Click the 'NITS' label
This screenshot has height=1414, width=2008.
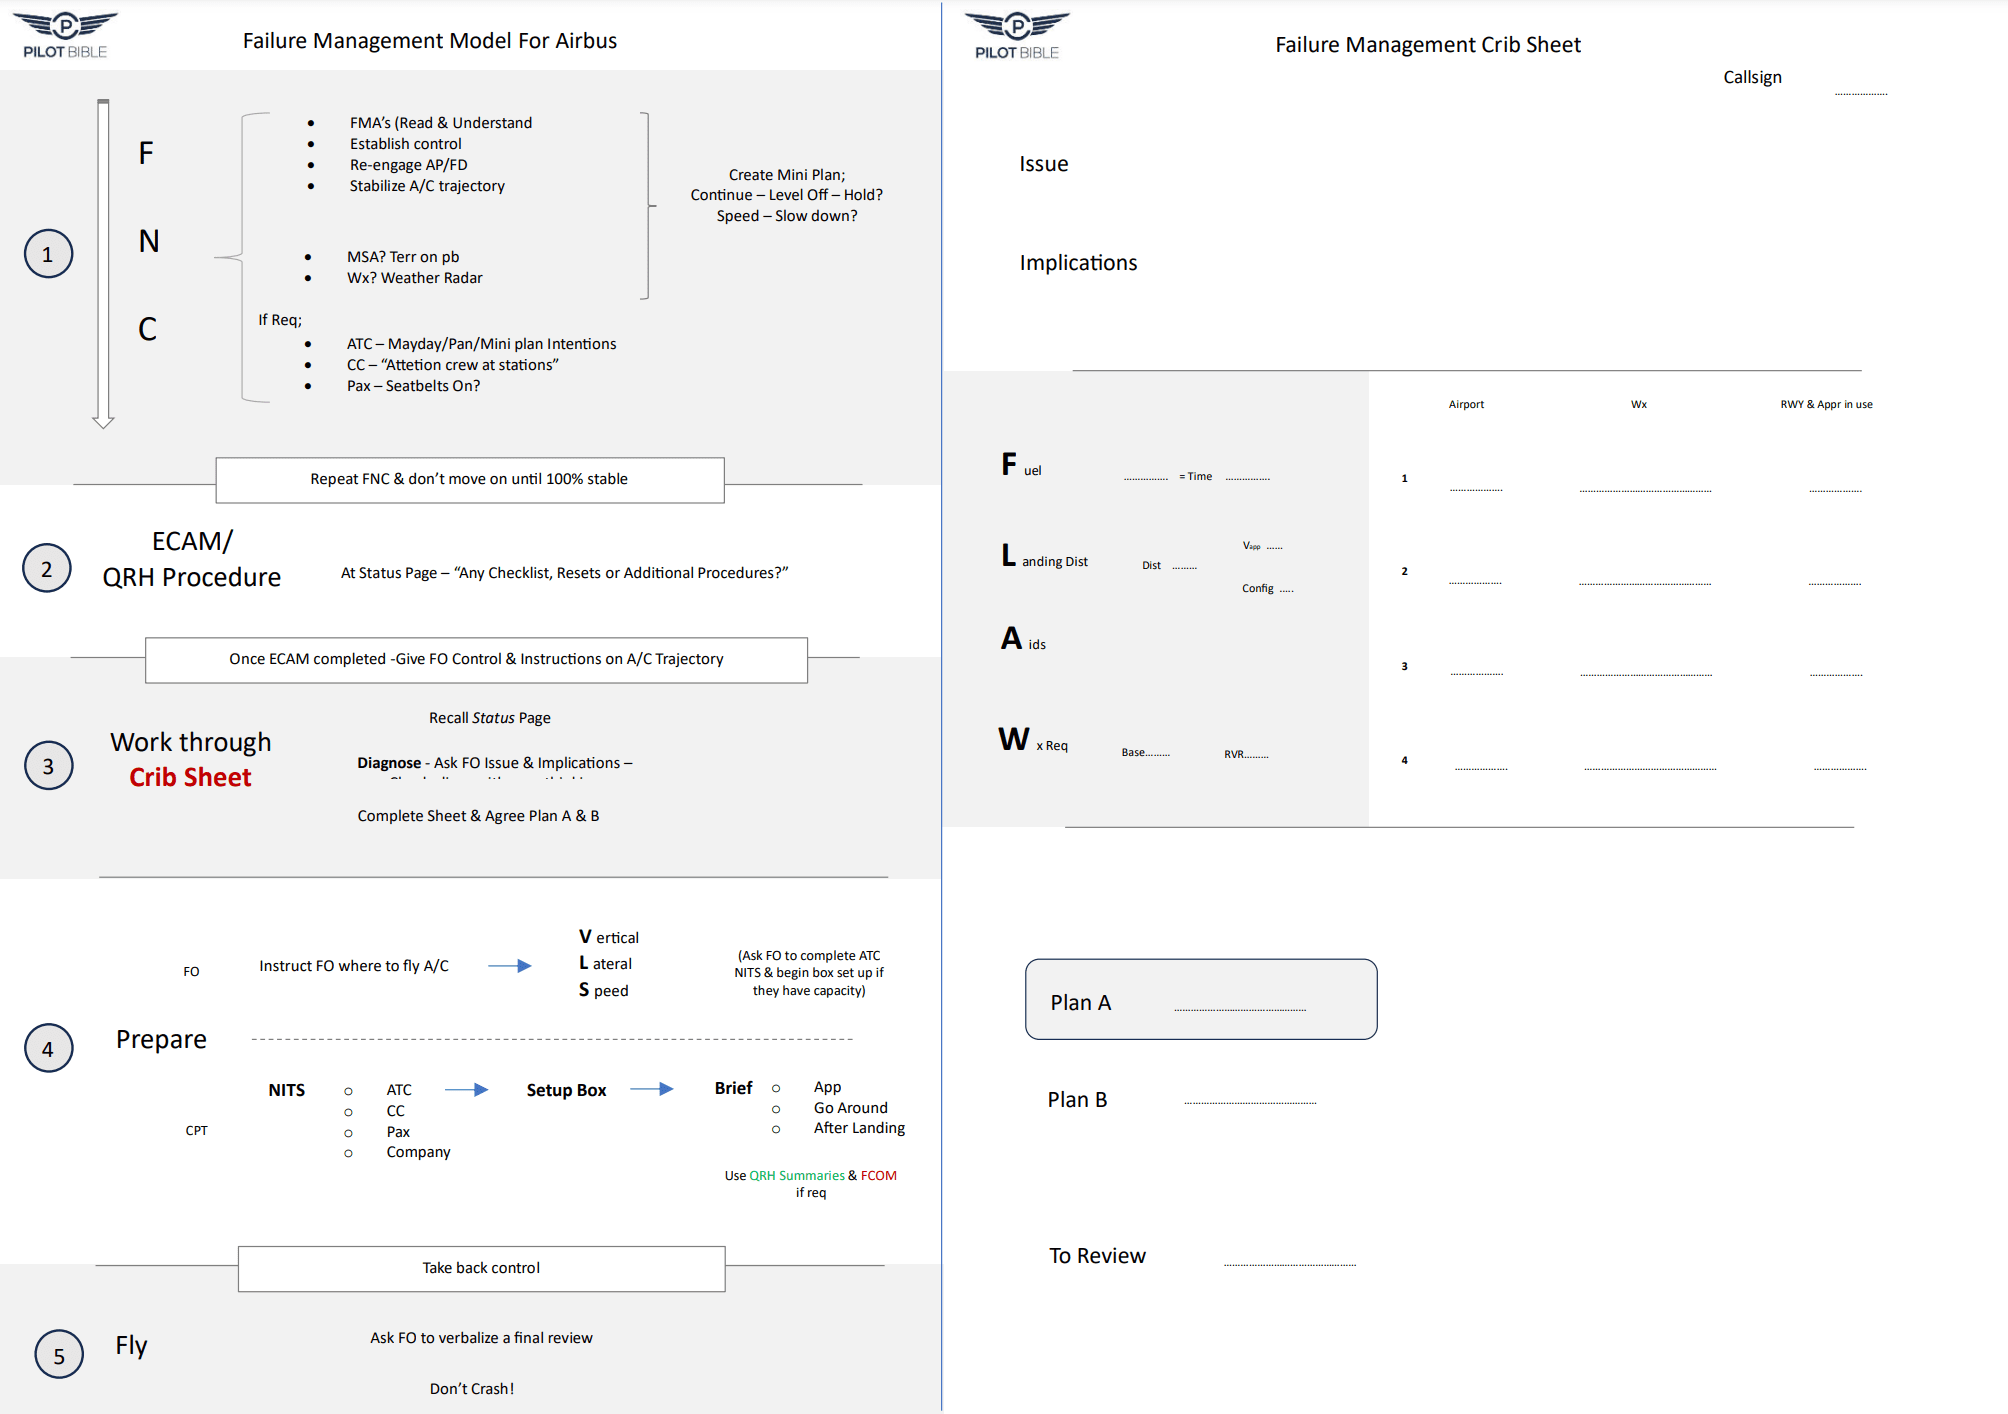tap(287, 1090)
